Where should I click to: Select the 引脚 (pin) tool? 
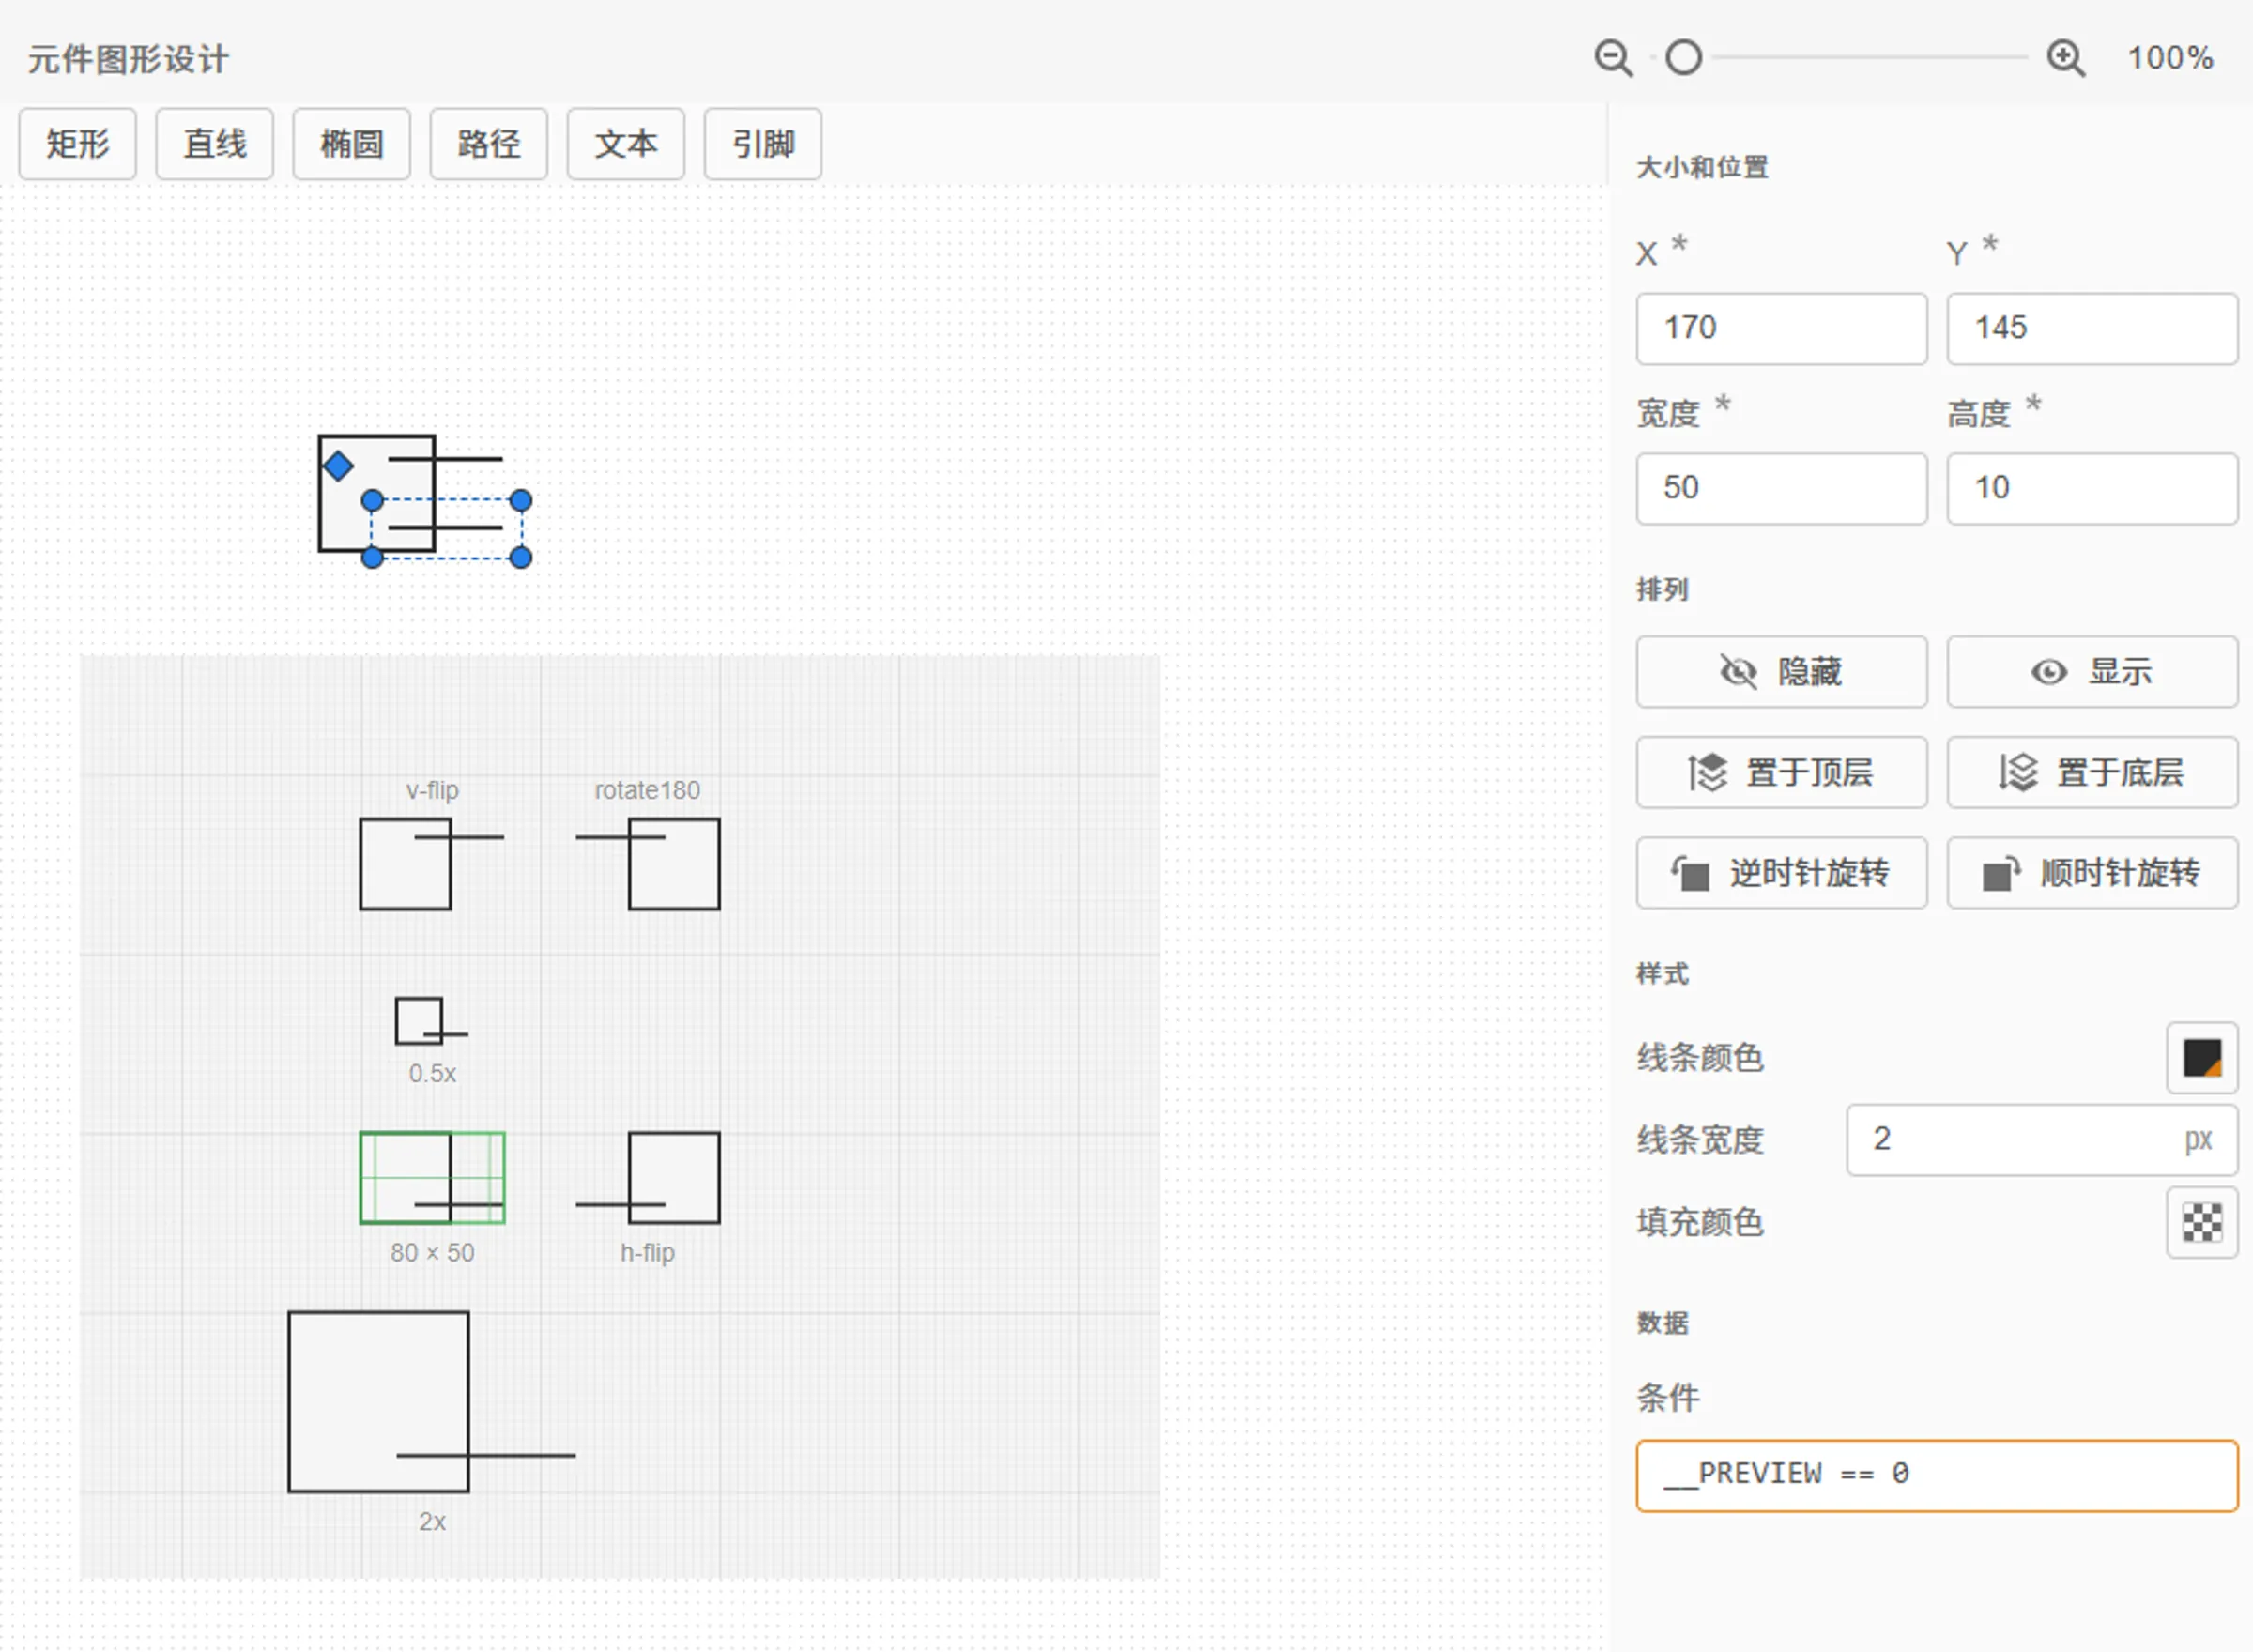762,144
